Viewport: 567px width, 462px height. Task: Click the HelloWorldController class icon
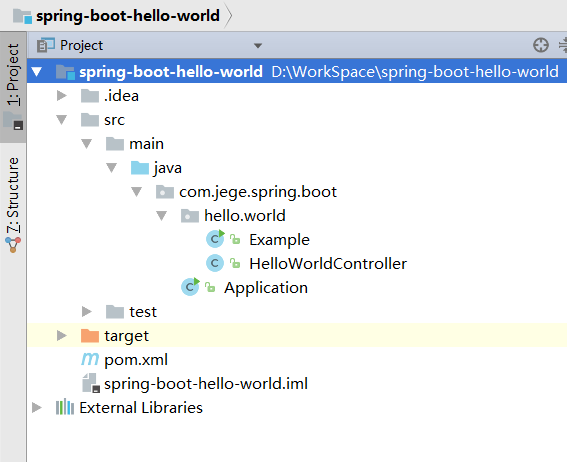[x=215, y=263]
